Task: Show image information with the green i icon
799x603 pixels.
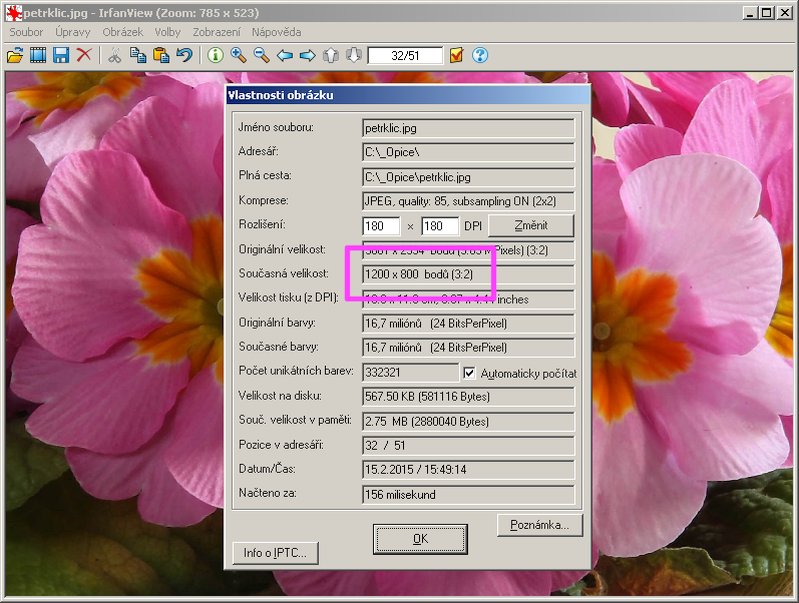Action: click(x=216, y=55)
